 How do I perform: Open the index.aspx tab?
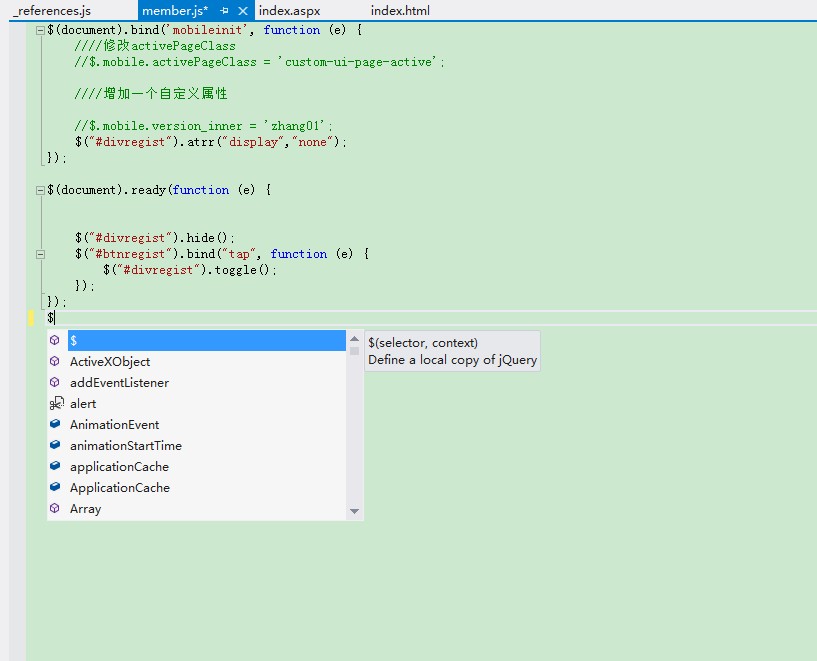289,11
